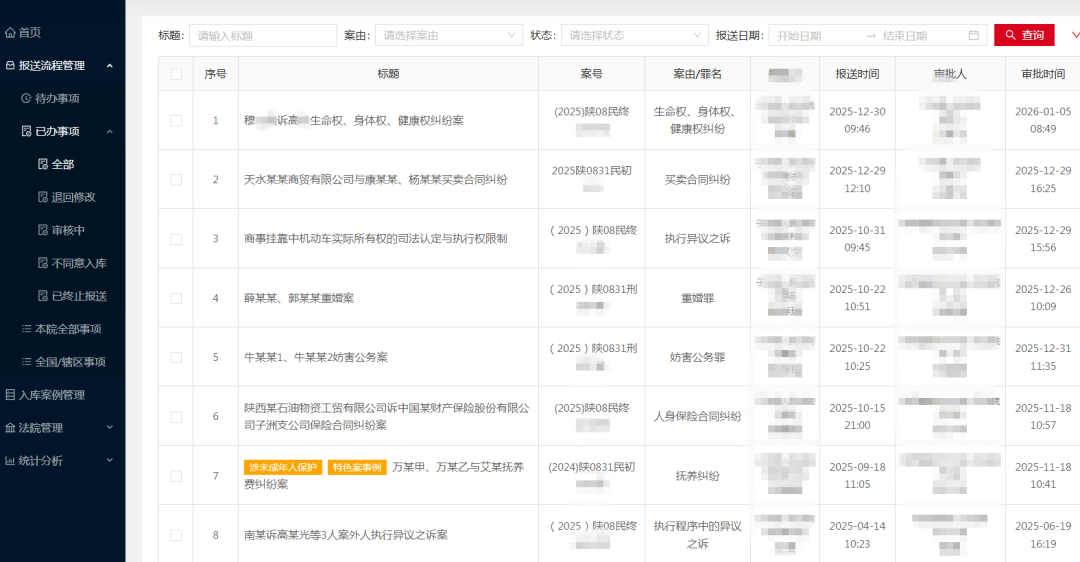Click the document icon beside 审核中
The width and height of the screenshot is (1080, 562).
pyautogui.click(x=42, y=230)
